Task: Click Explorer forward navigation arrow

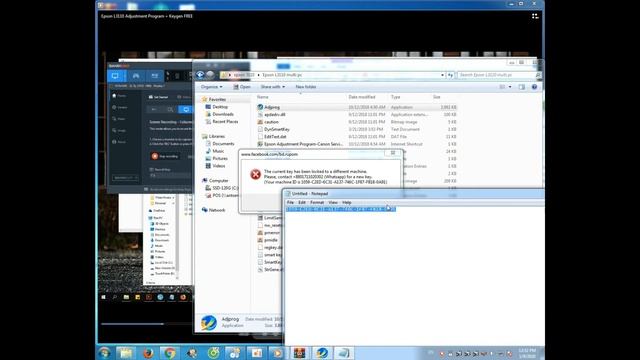Action: [x=210, y=75]
